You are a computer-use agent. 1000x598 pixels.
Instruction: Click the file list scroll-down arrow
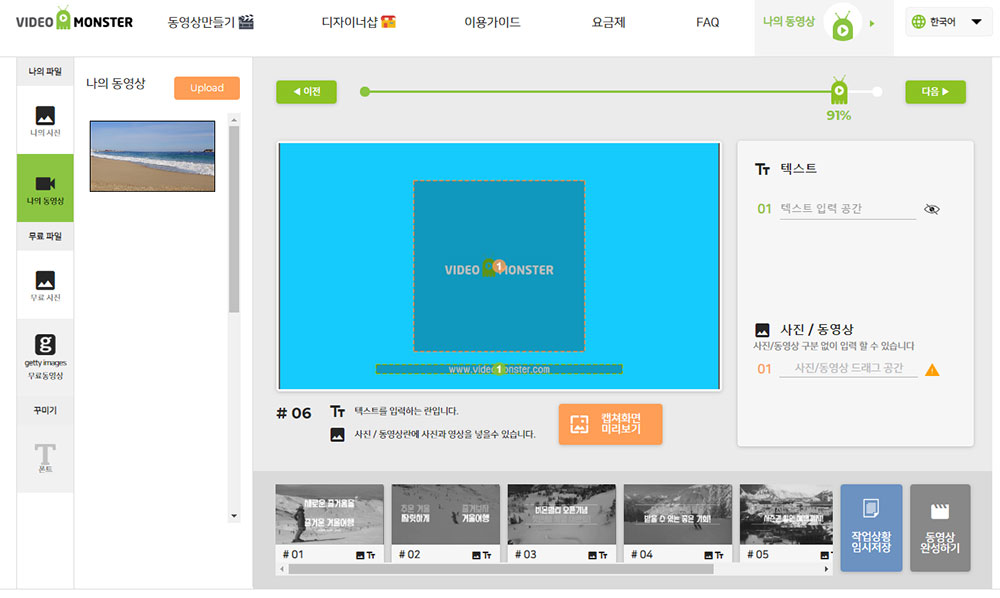[x=234, y=516]
